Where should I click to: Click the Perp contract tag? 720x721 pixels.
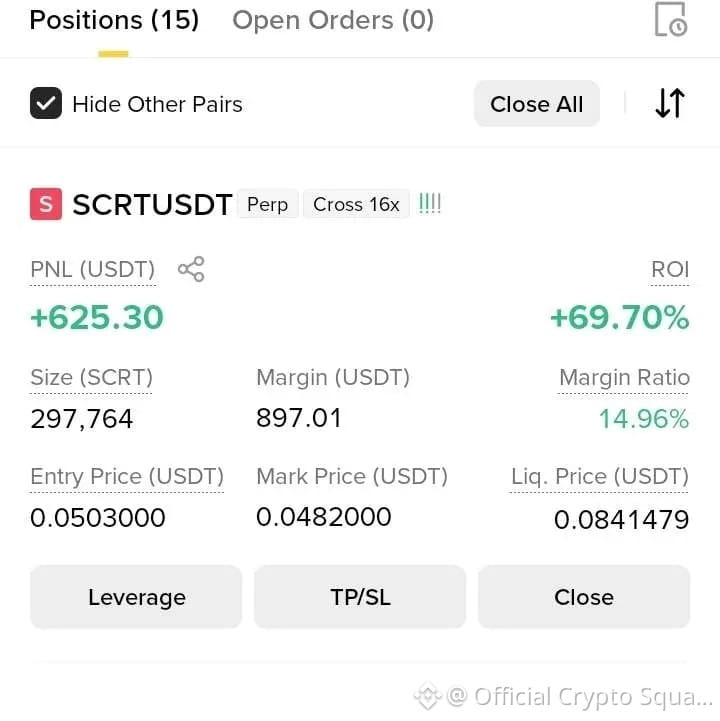pos(268,204)
